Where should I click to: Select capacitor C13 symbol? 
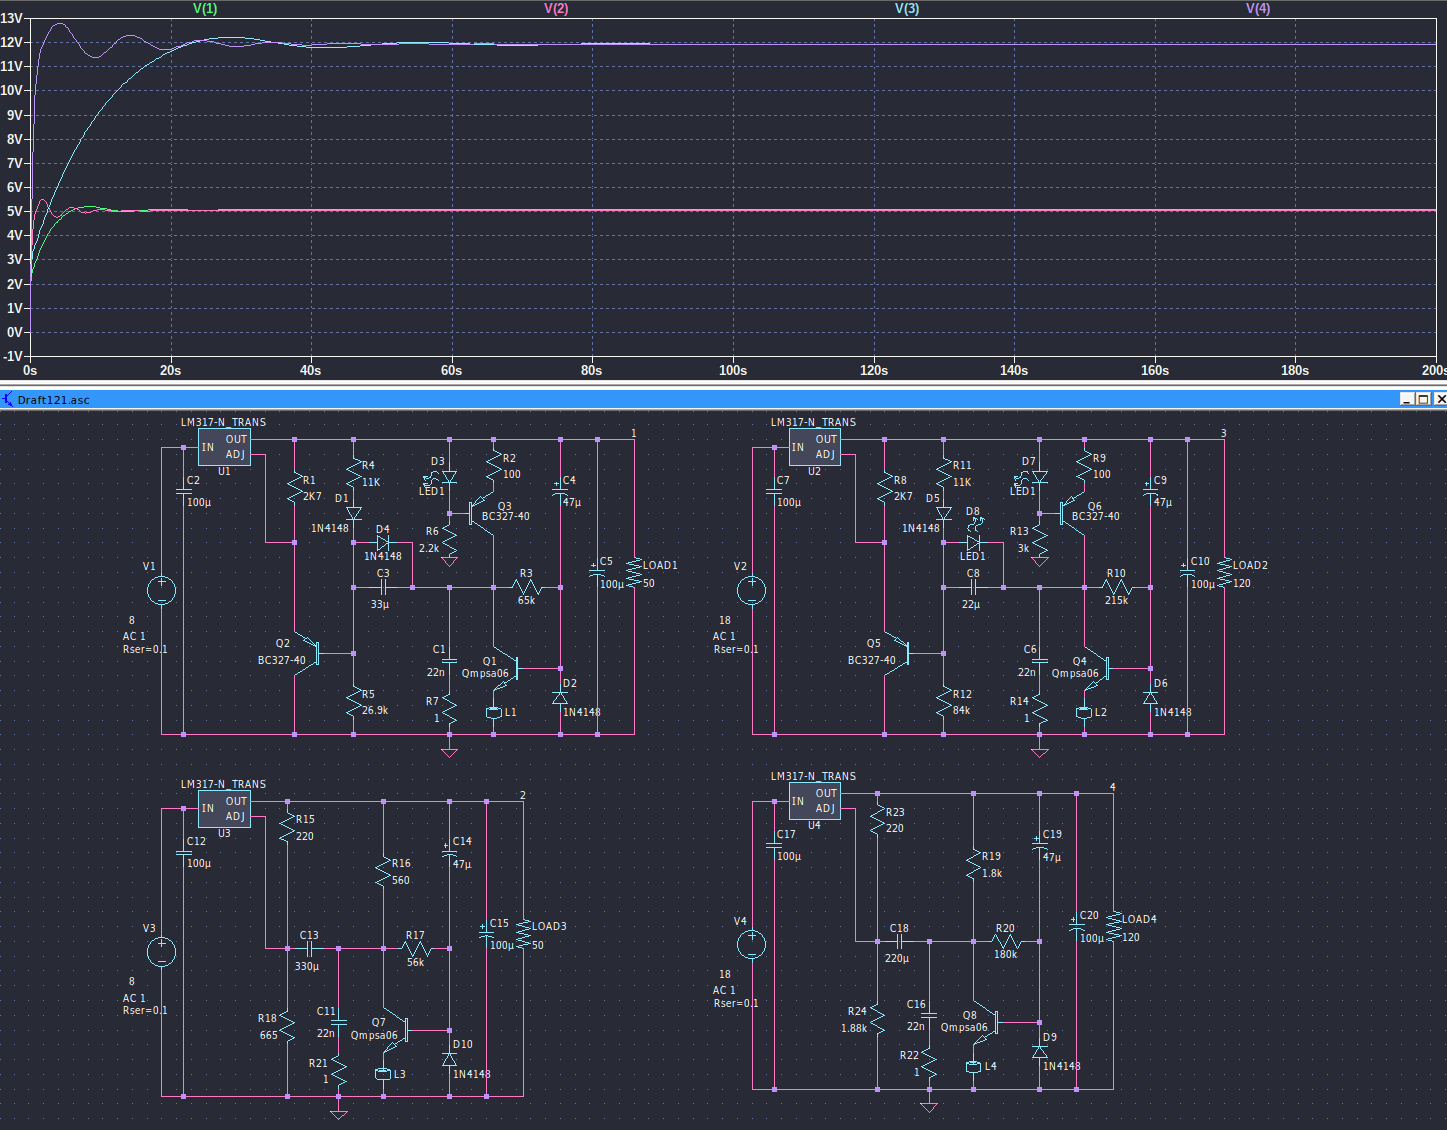pyautogui.click(x=309, y=948)
